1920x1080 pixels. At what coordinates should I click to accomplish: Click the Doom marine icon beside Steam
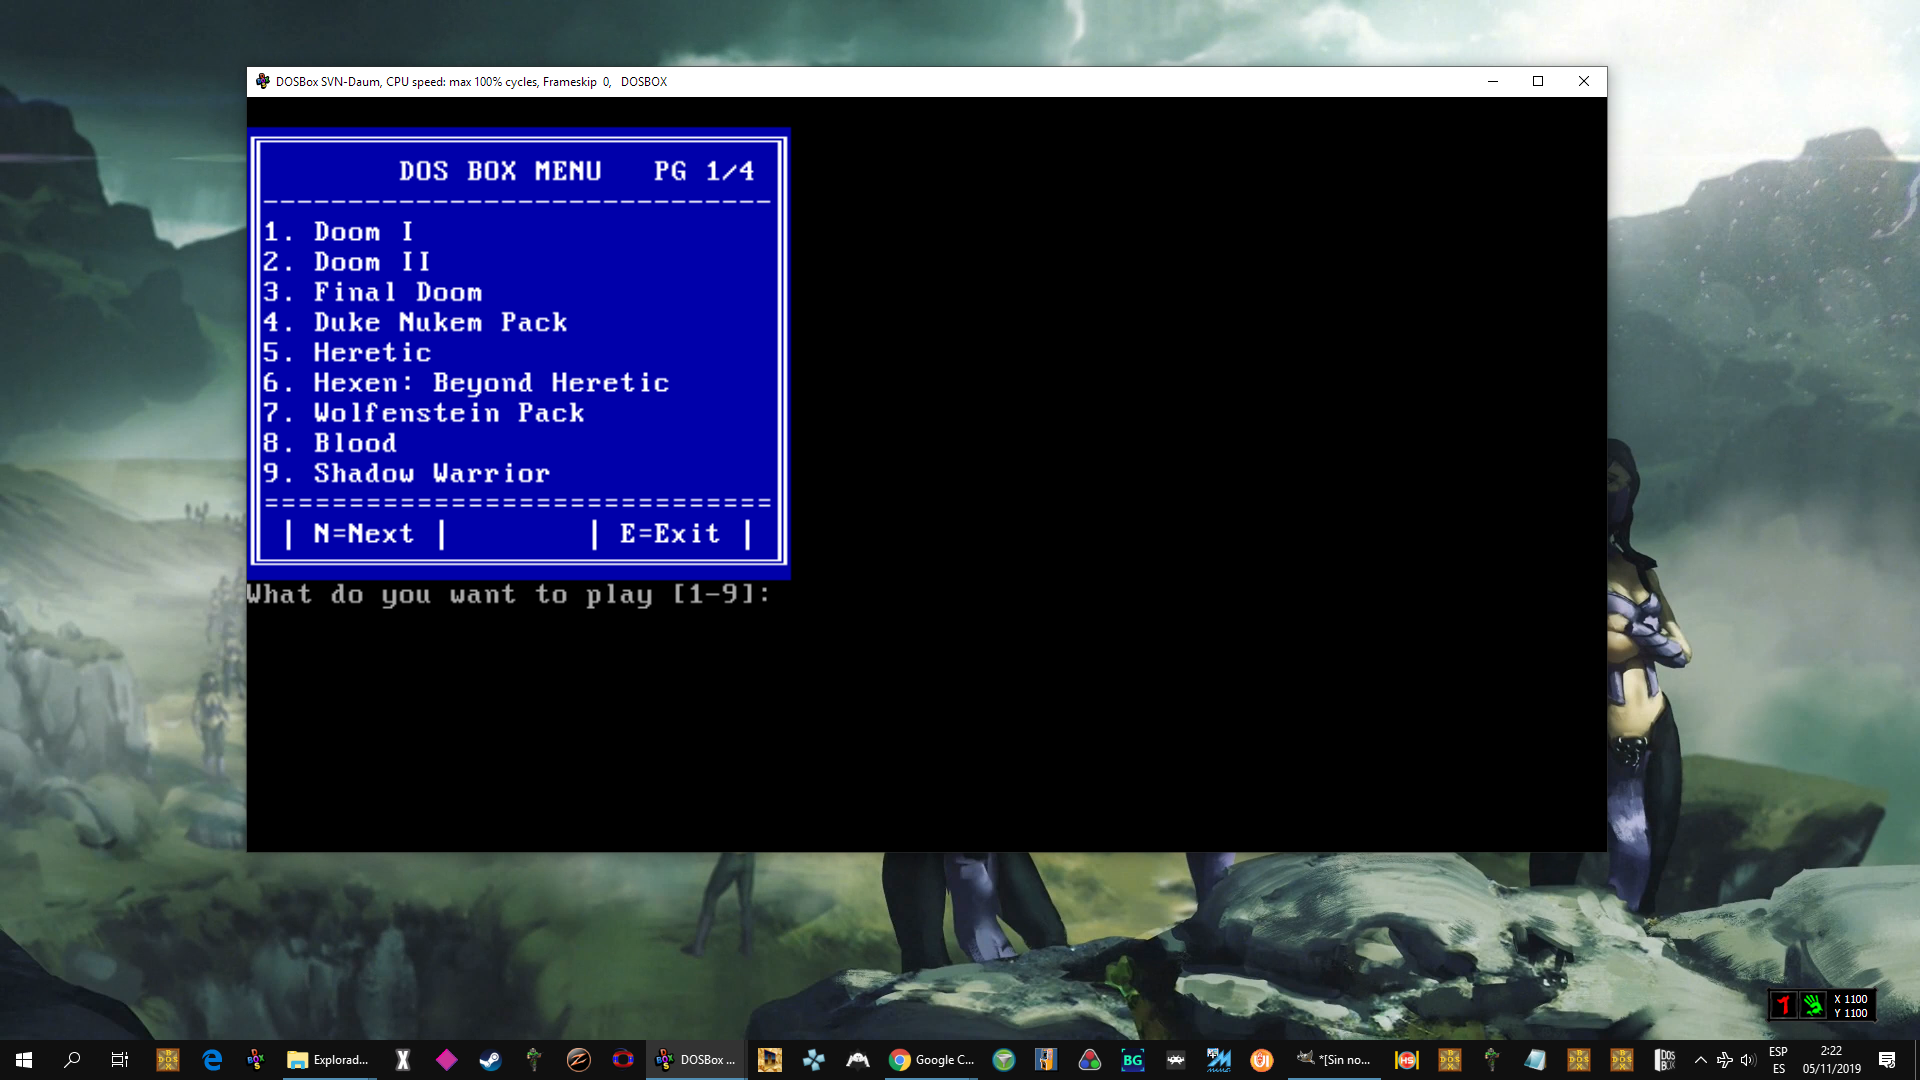click(534, 1060)
